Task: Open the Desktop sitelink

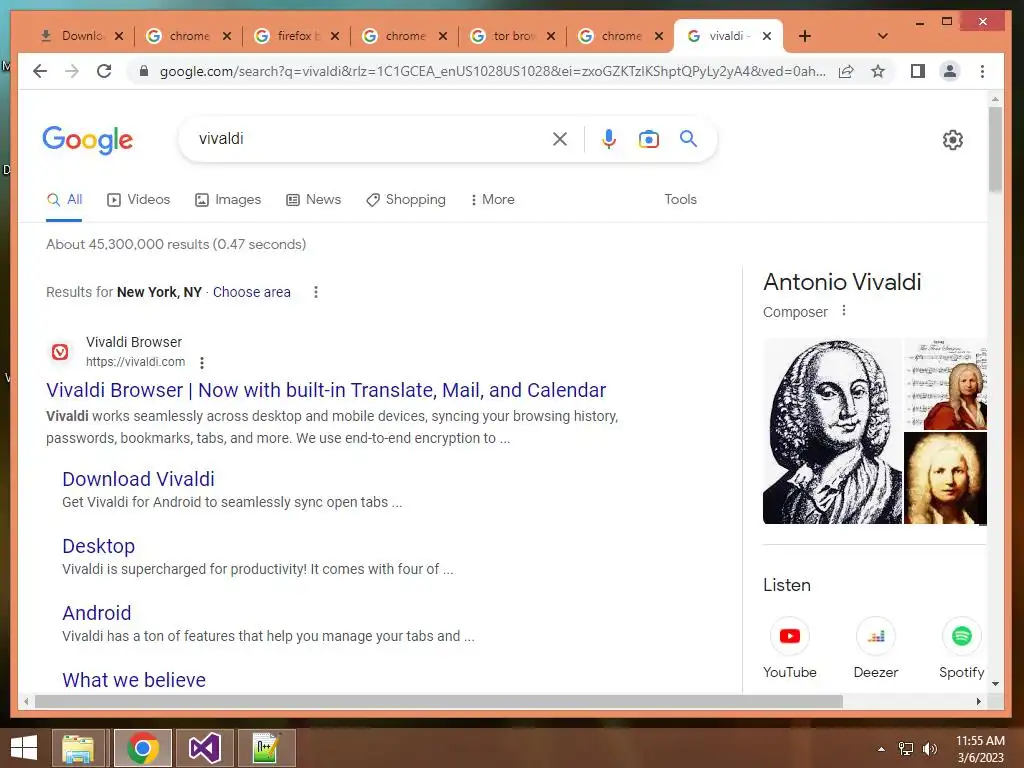Action: (99, 546)
